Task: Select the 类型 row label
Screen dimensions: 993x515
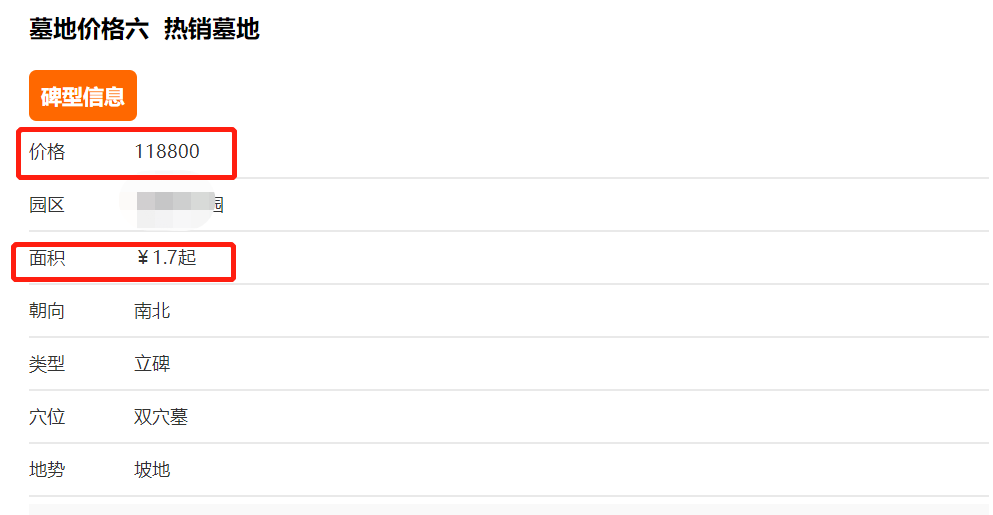Action: pos(47,364)
